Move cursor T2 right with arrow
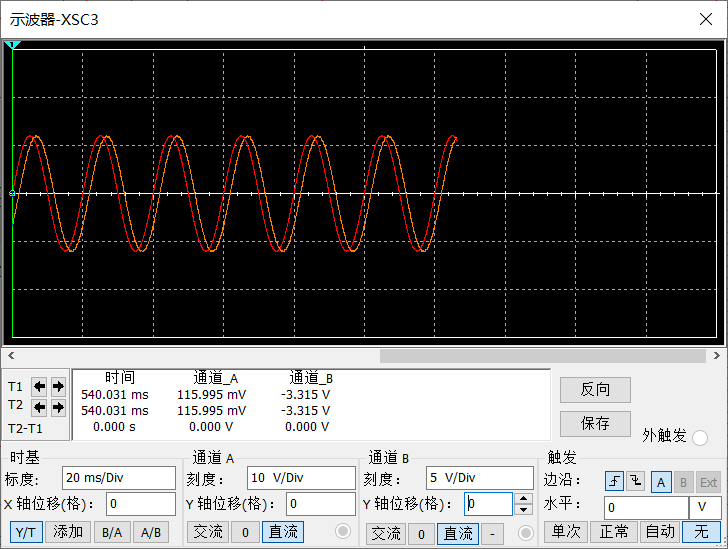 pyautogui.click(x=58, y=407)
